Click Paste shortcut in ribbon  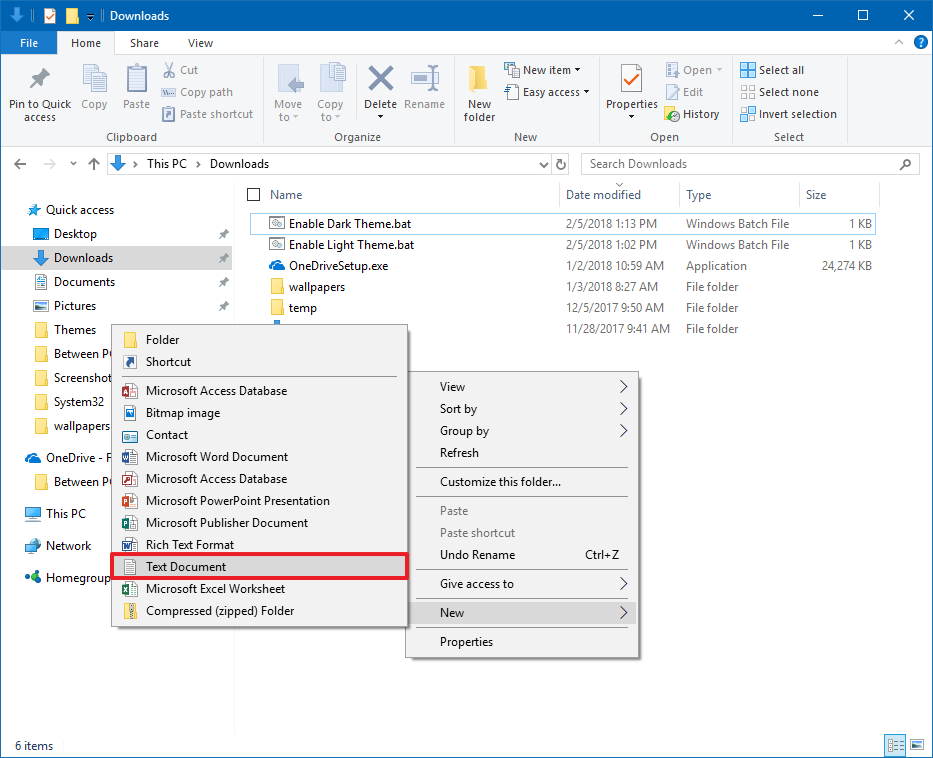pos(208,114)
